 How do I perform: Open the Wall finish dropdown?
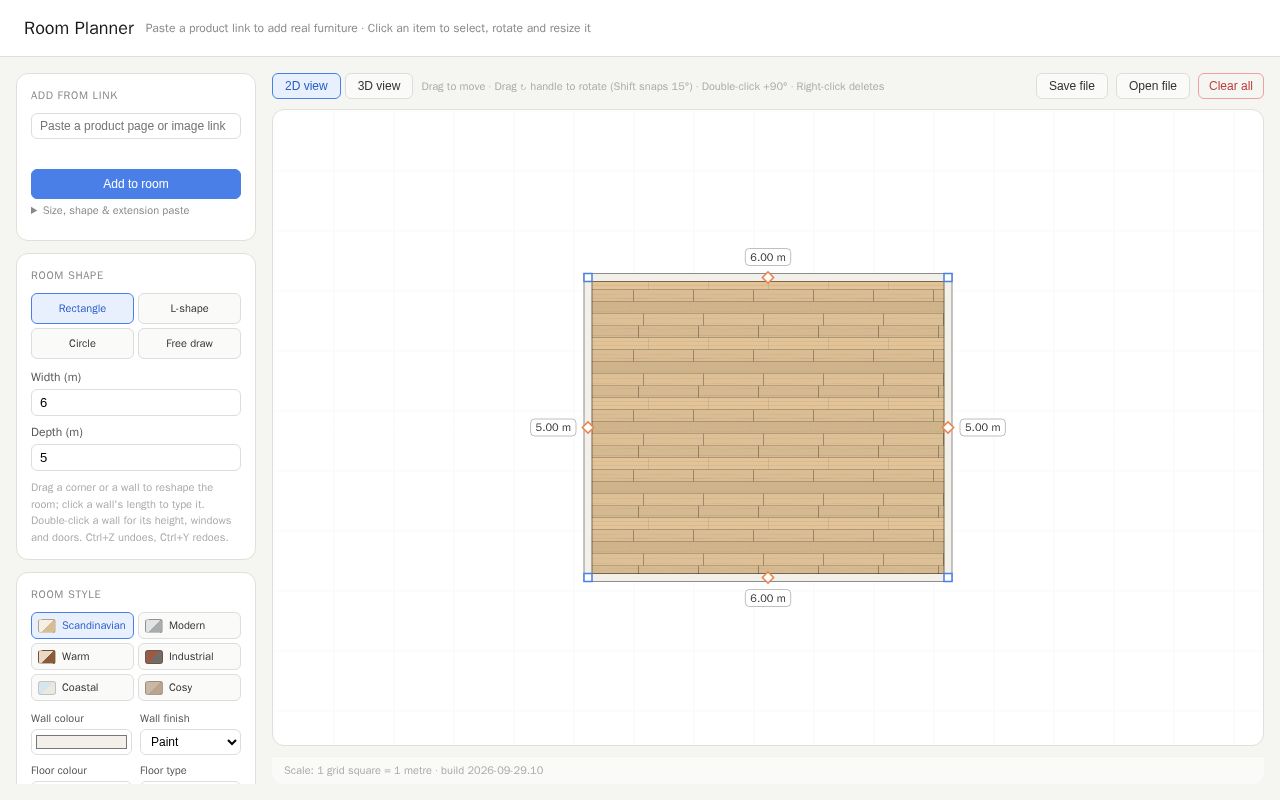[x=190, y=742]
